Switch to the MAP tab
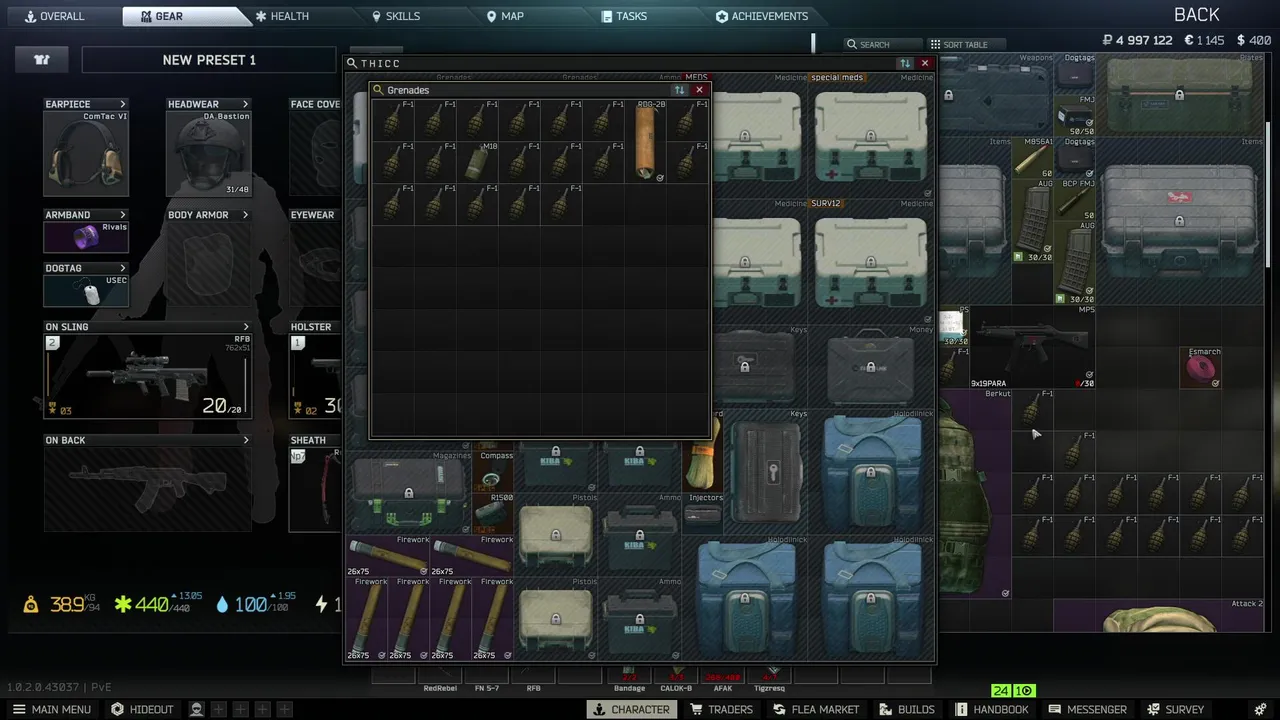 (x=505, y=16)
